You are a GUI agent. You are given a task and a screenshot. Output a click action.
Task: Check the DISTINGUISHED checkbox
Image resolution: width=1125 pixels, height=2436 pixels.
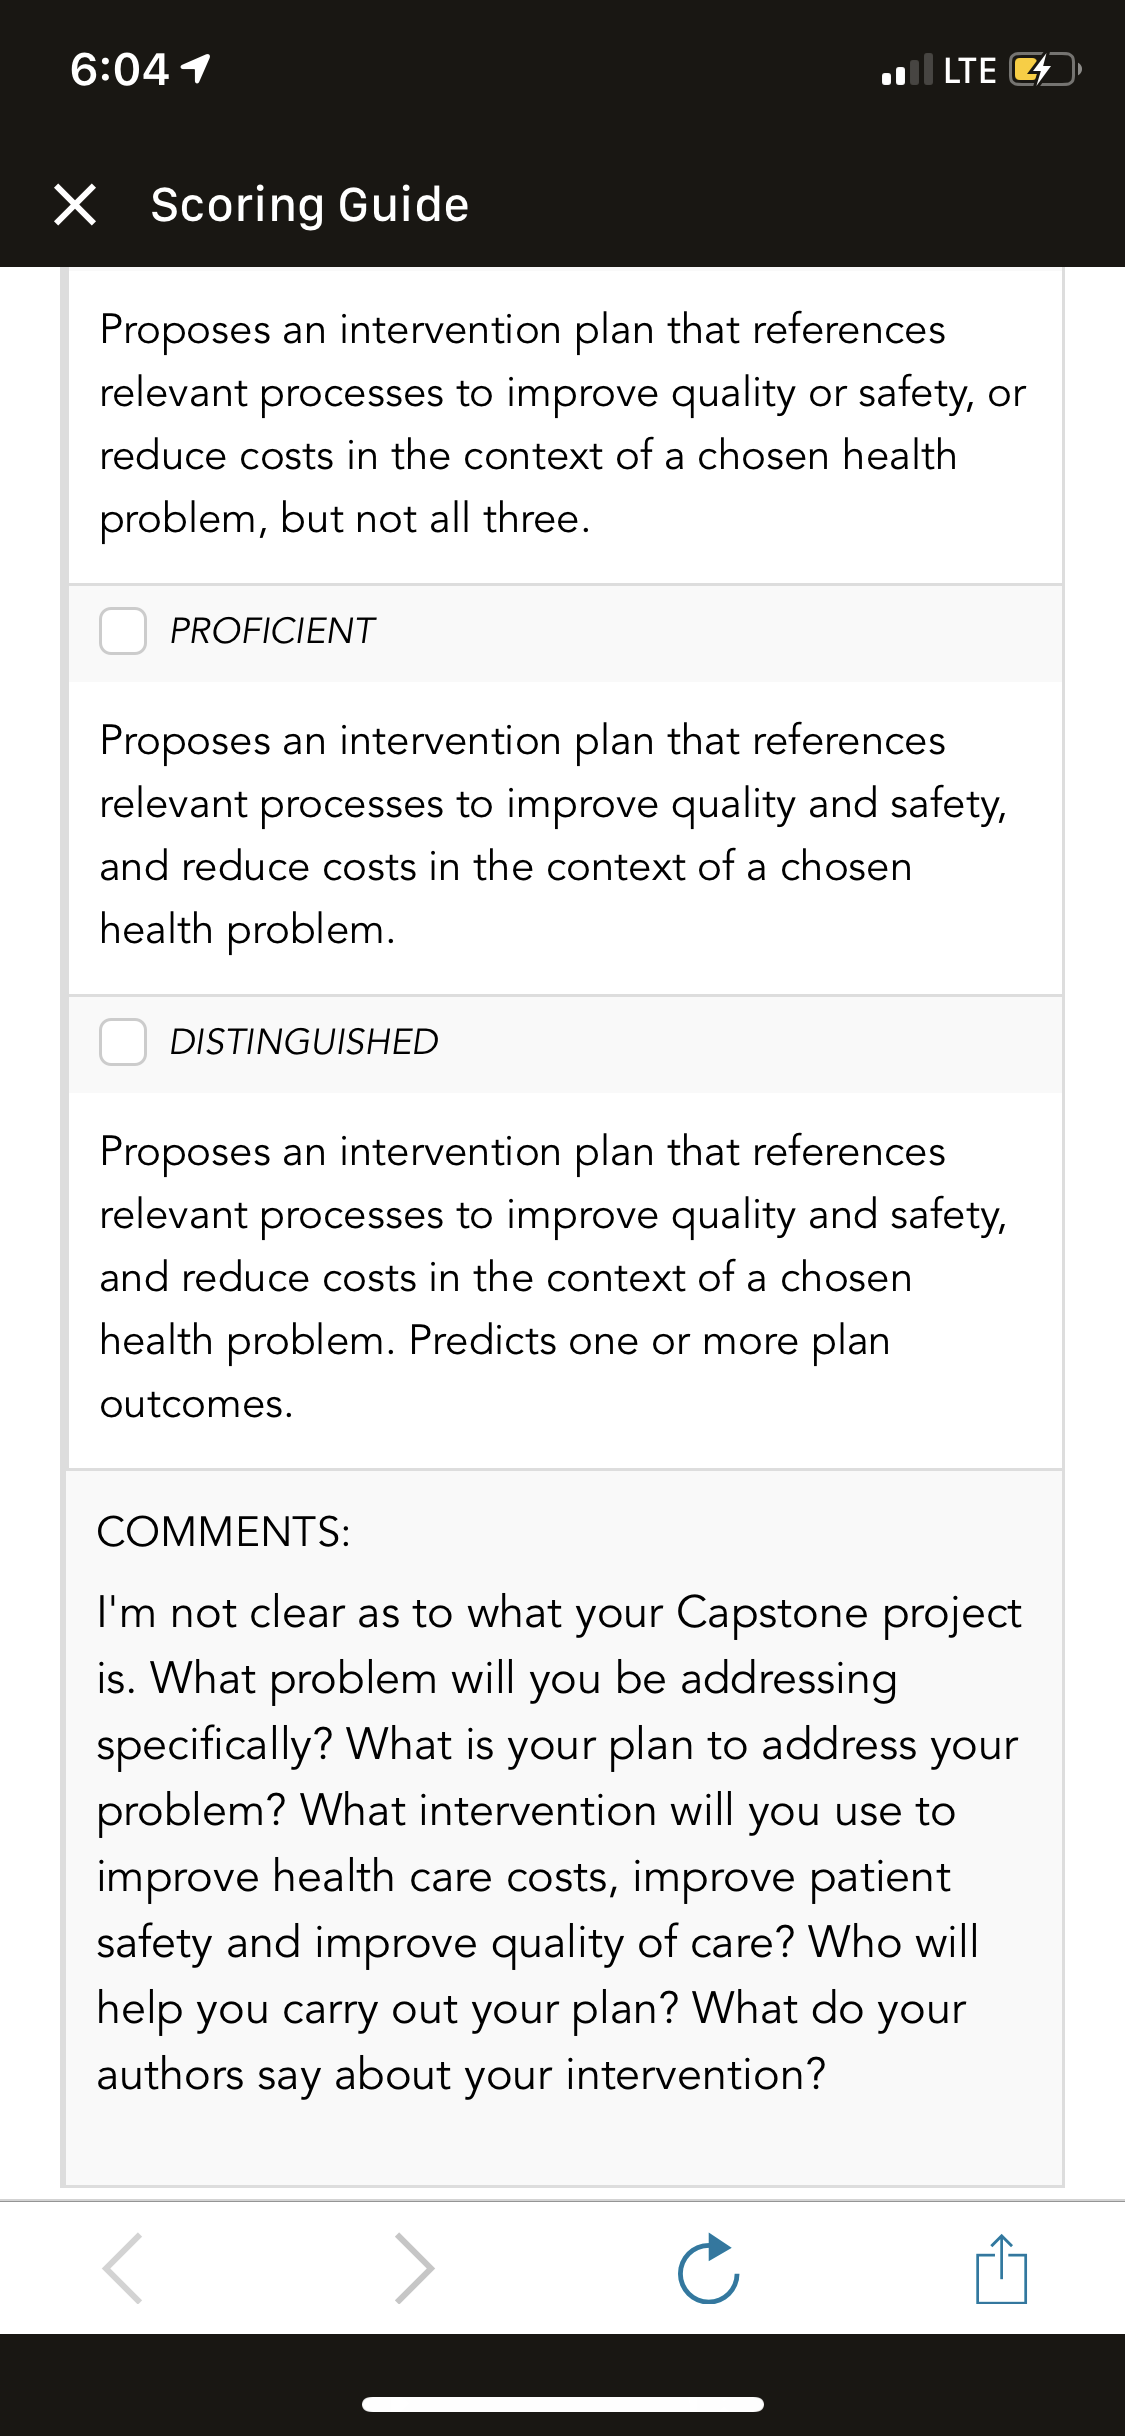123,1042
